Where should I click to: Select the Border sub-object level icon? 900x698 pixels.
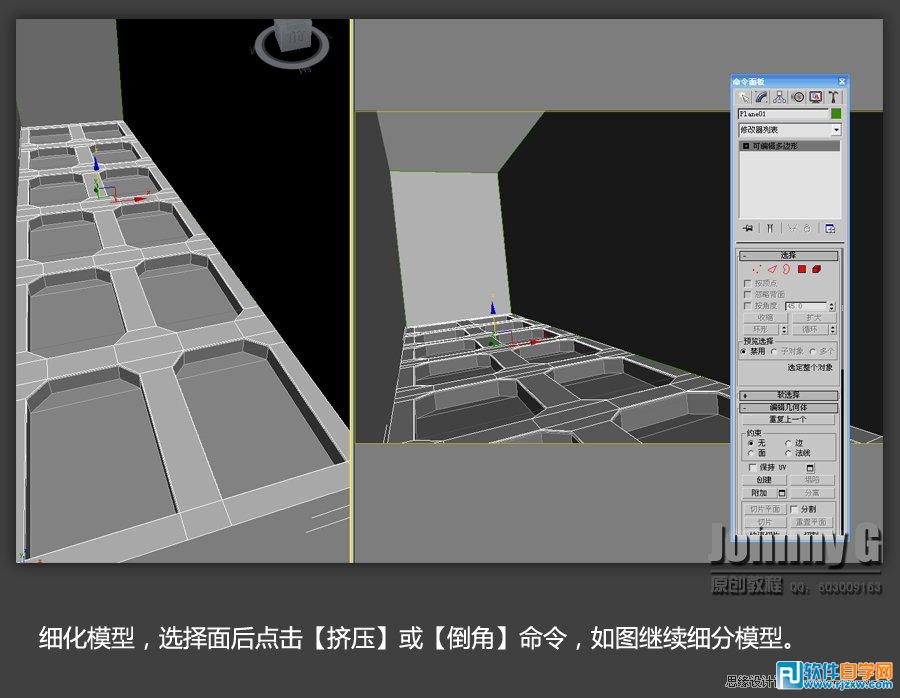[x=786, y=269]
